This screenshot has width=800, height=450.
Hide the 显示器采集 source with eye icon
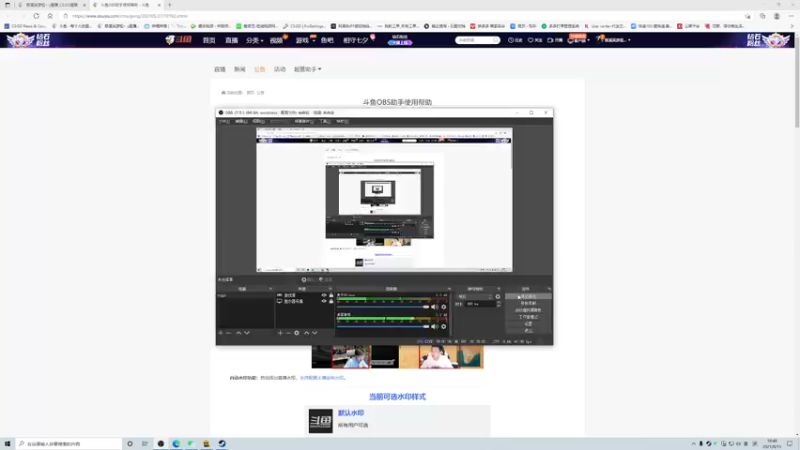click(x=323, y=301)
